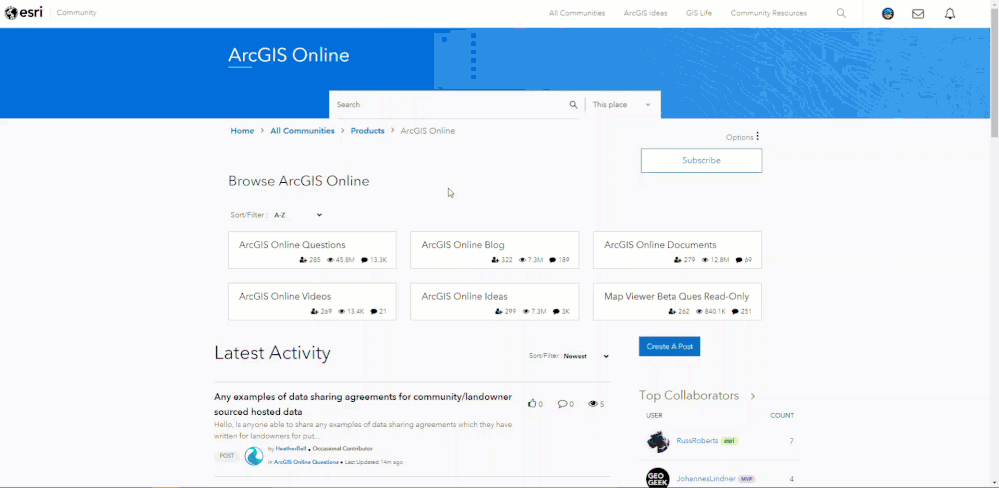Viewport: 999px width, 488px height.
Task: Click thumbs-up icon on data sharing post
Action: tap(532, 403)
